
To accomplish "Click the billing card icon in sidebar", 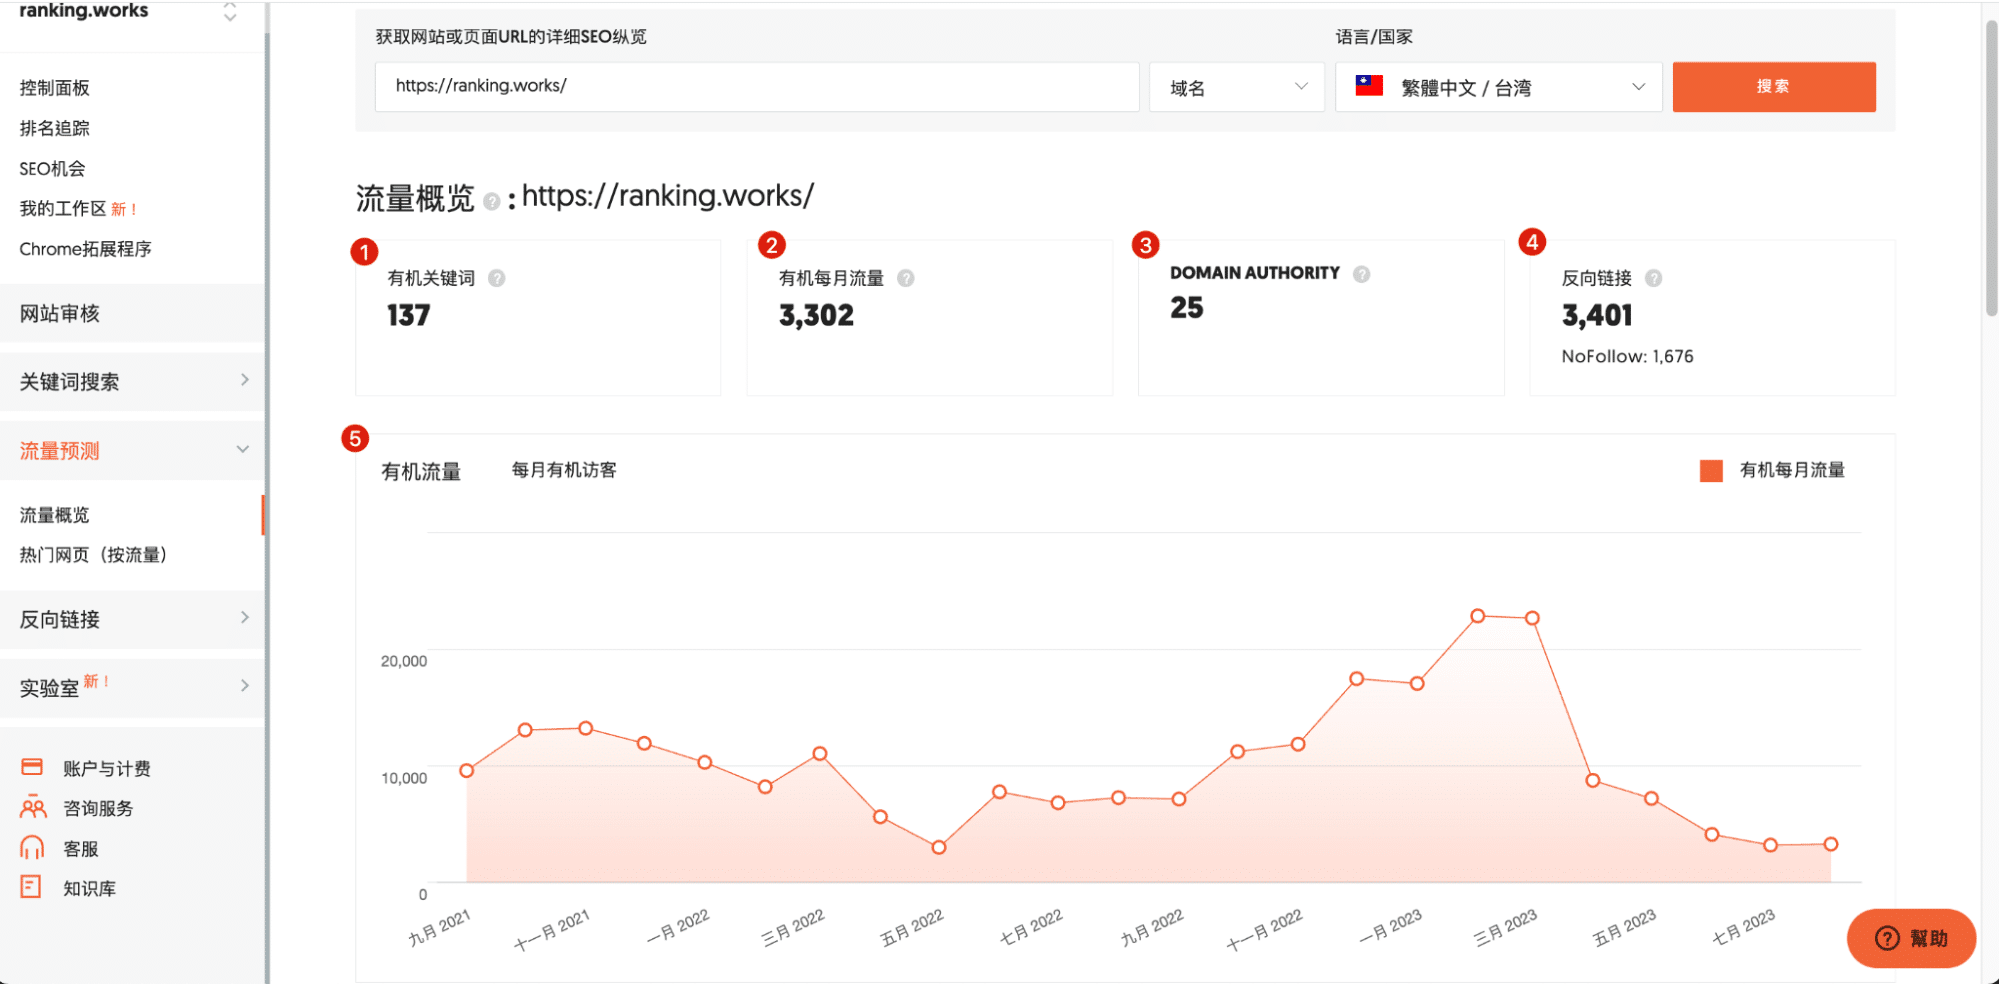I will point(32,767).
